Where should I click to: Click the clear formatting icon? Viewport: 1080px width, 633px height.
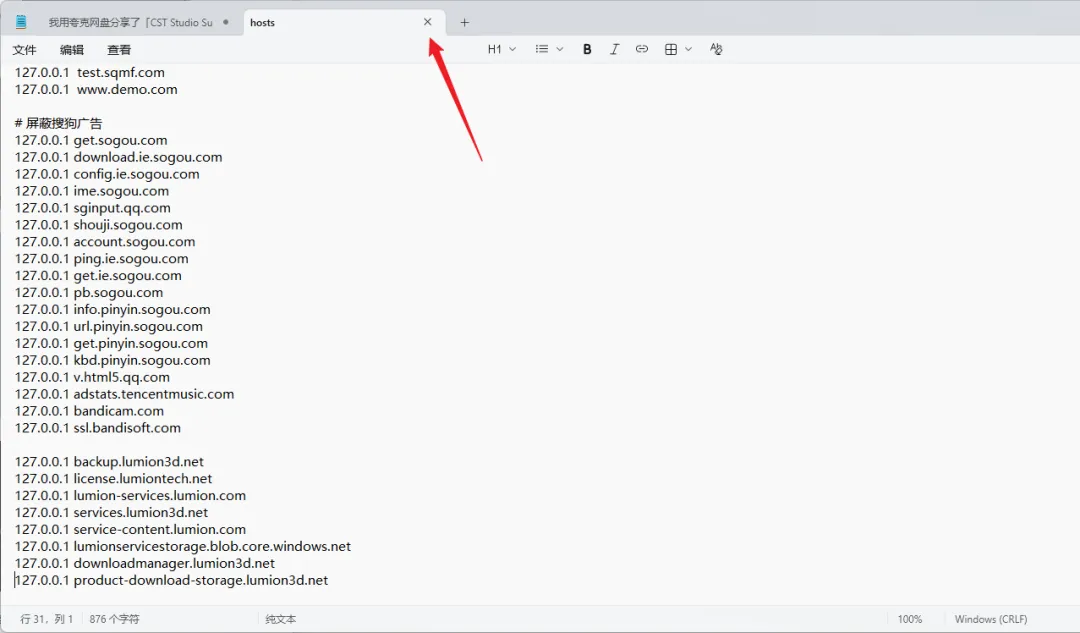716,49
